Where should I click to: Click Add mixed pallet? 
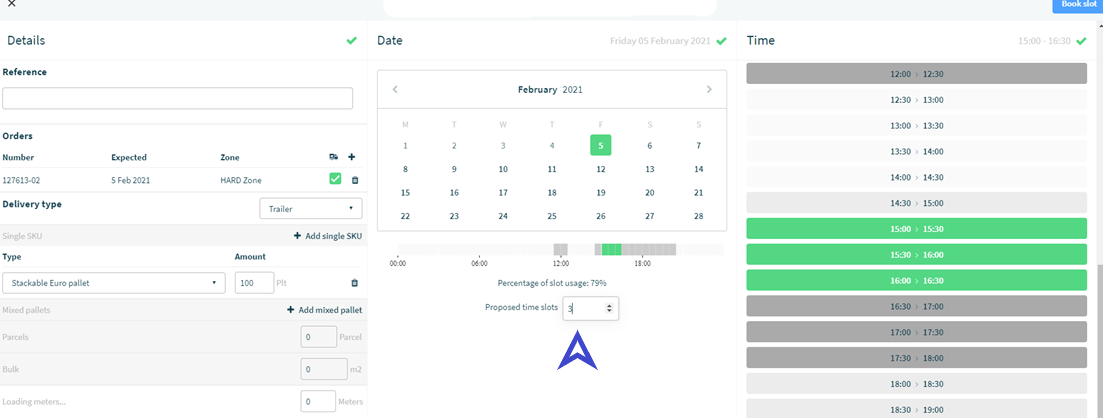pyautogui.click(x=324, y=310)
